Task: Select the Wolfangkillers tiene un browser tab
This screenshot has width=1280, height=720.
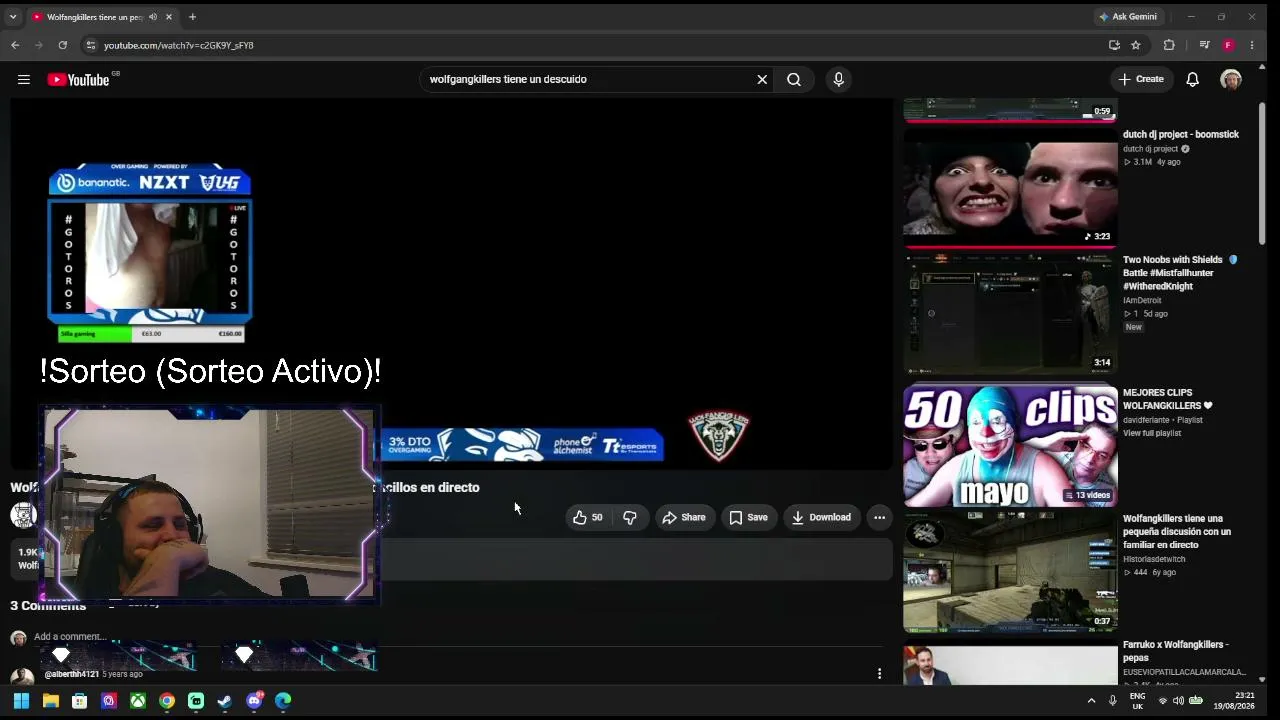Action: [94, 17]
